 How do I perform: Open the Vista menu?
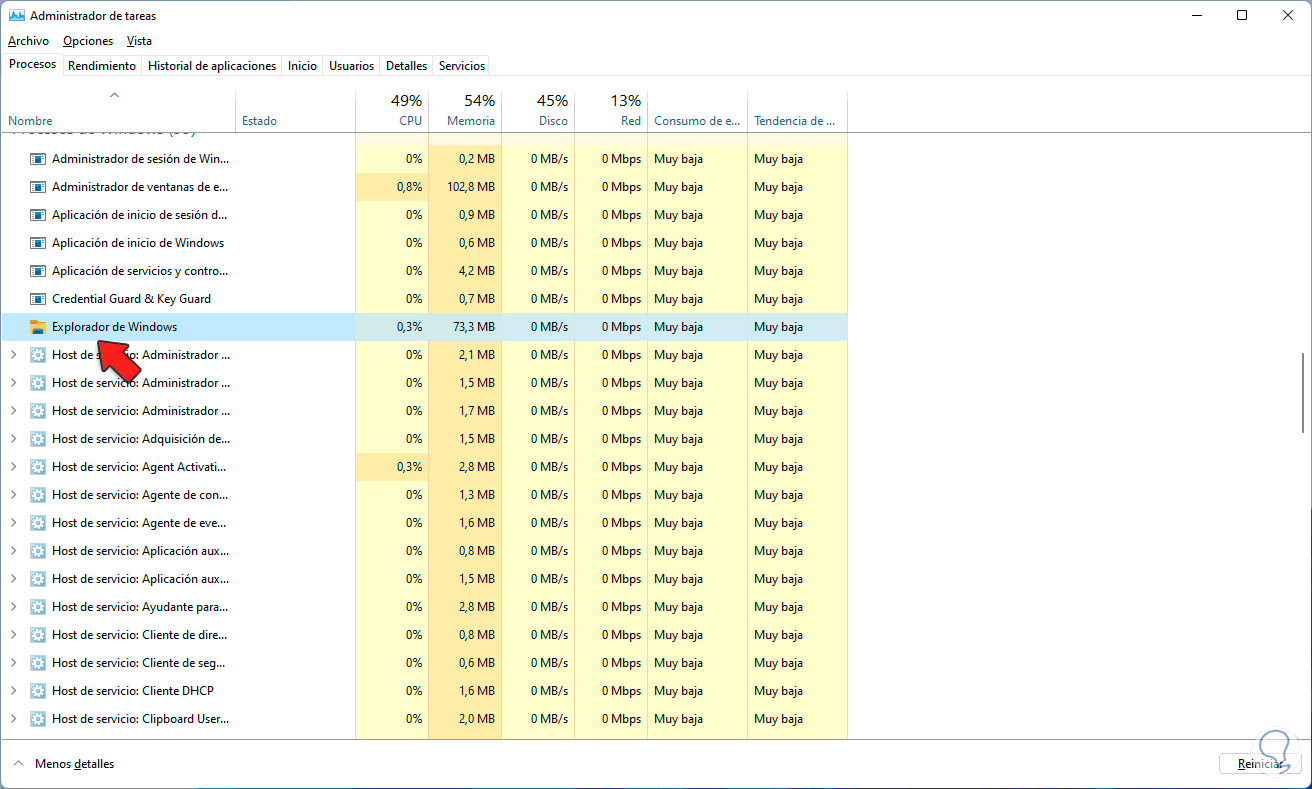click(x=139, y=41)
